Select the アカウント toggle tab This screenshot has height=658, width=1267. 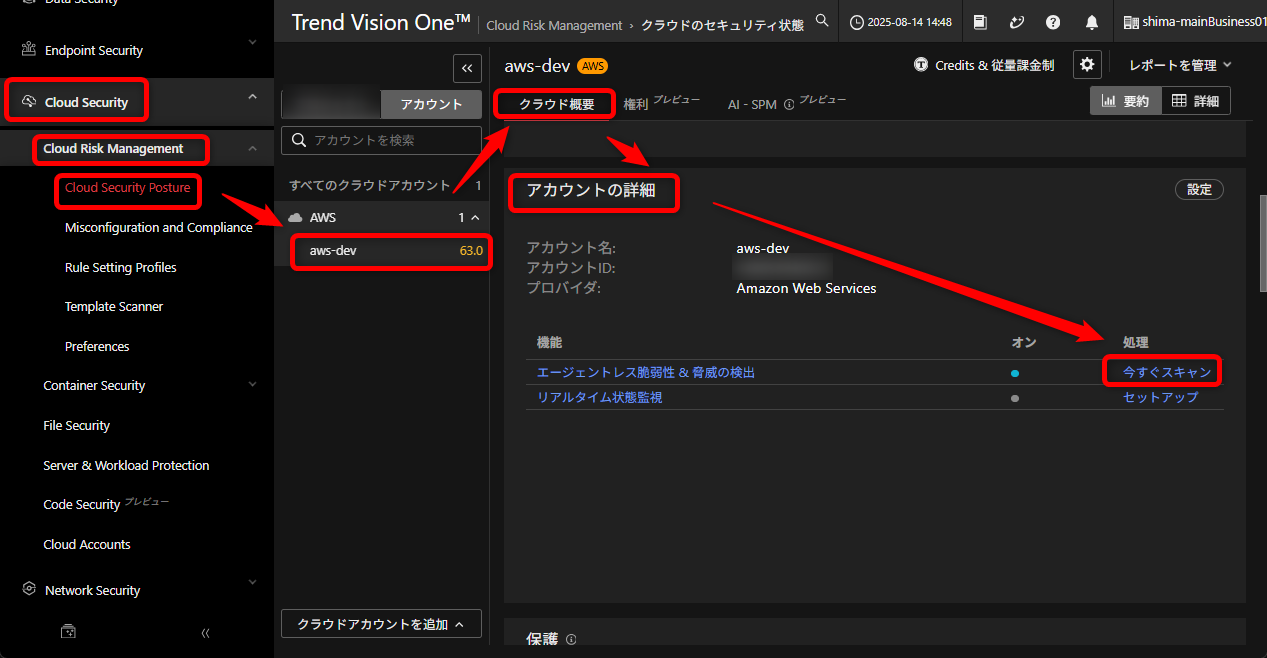pyautogui.click(x=431, y=104)
